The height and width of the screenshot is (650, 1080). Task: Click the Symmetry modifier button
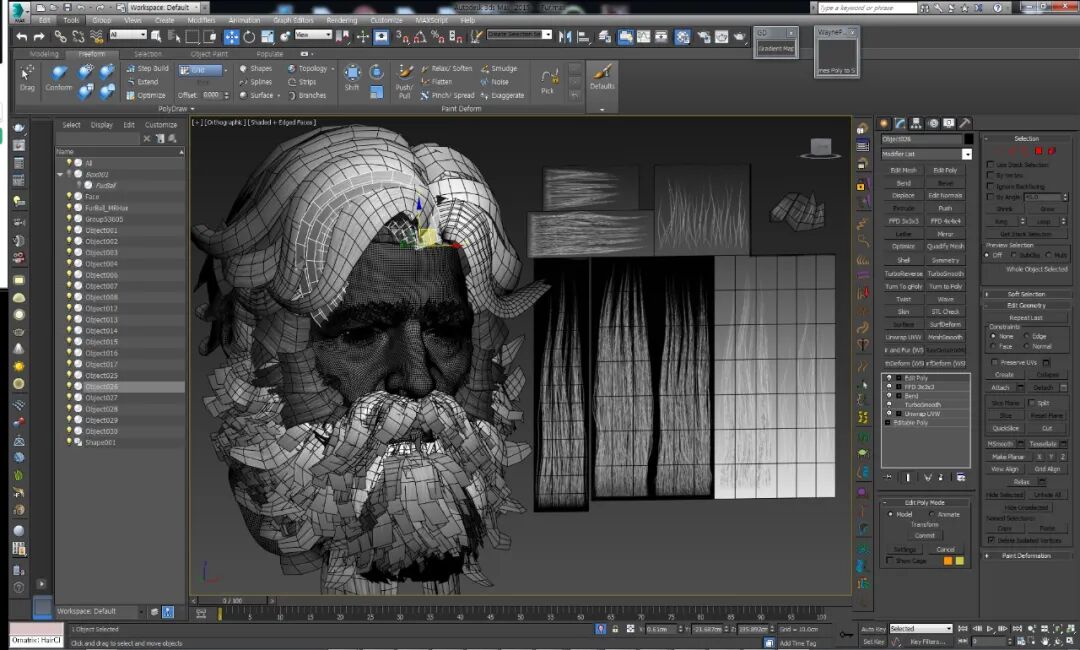click(x=945, y=260)
